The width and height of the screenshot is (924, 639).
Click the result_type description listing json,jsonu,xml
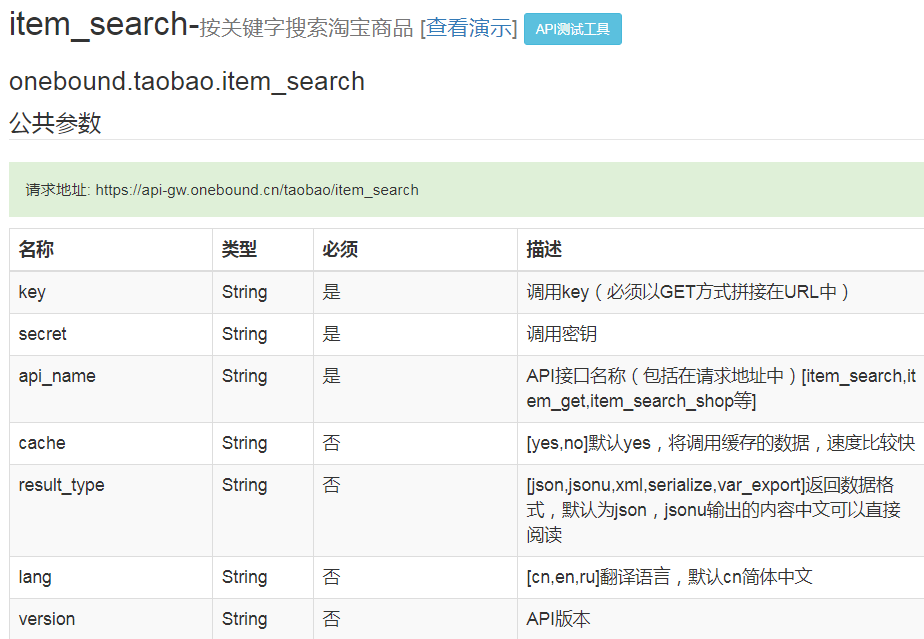(714, 510)
